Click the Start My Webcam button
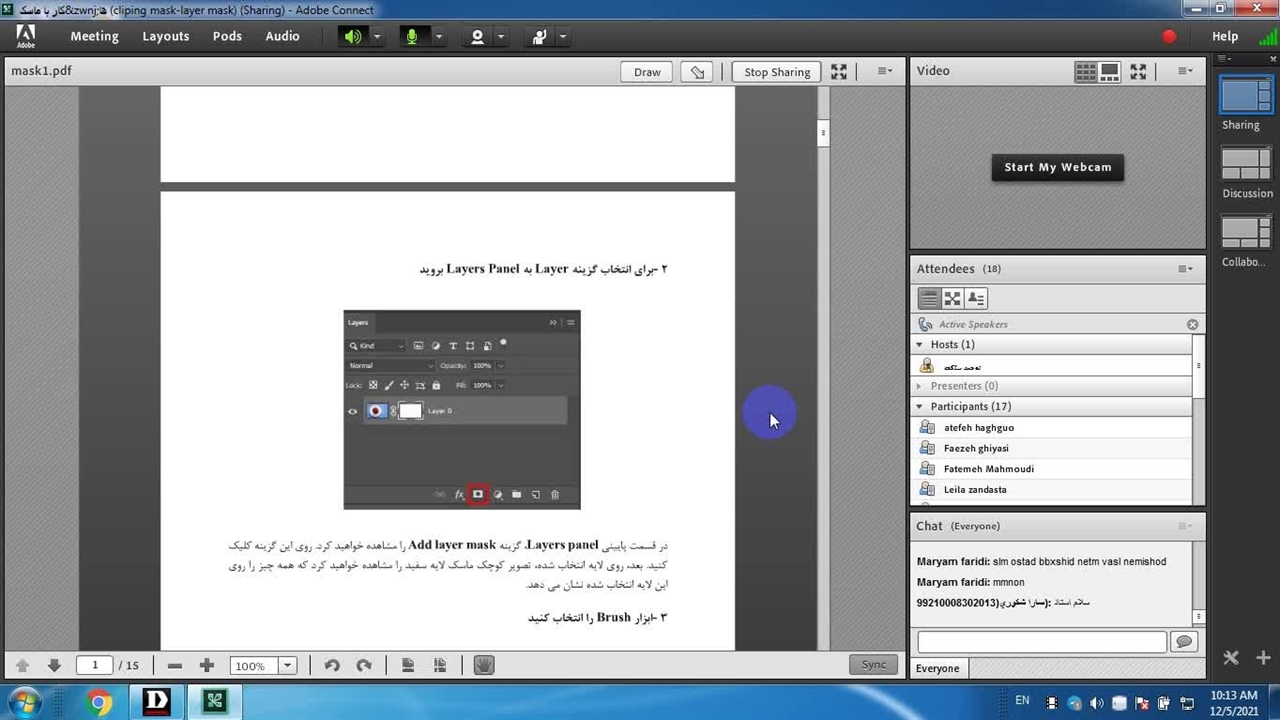This screenshot has height=720, width=1280. click(1057, 167)
